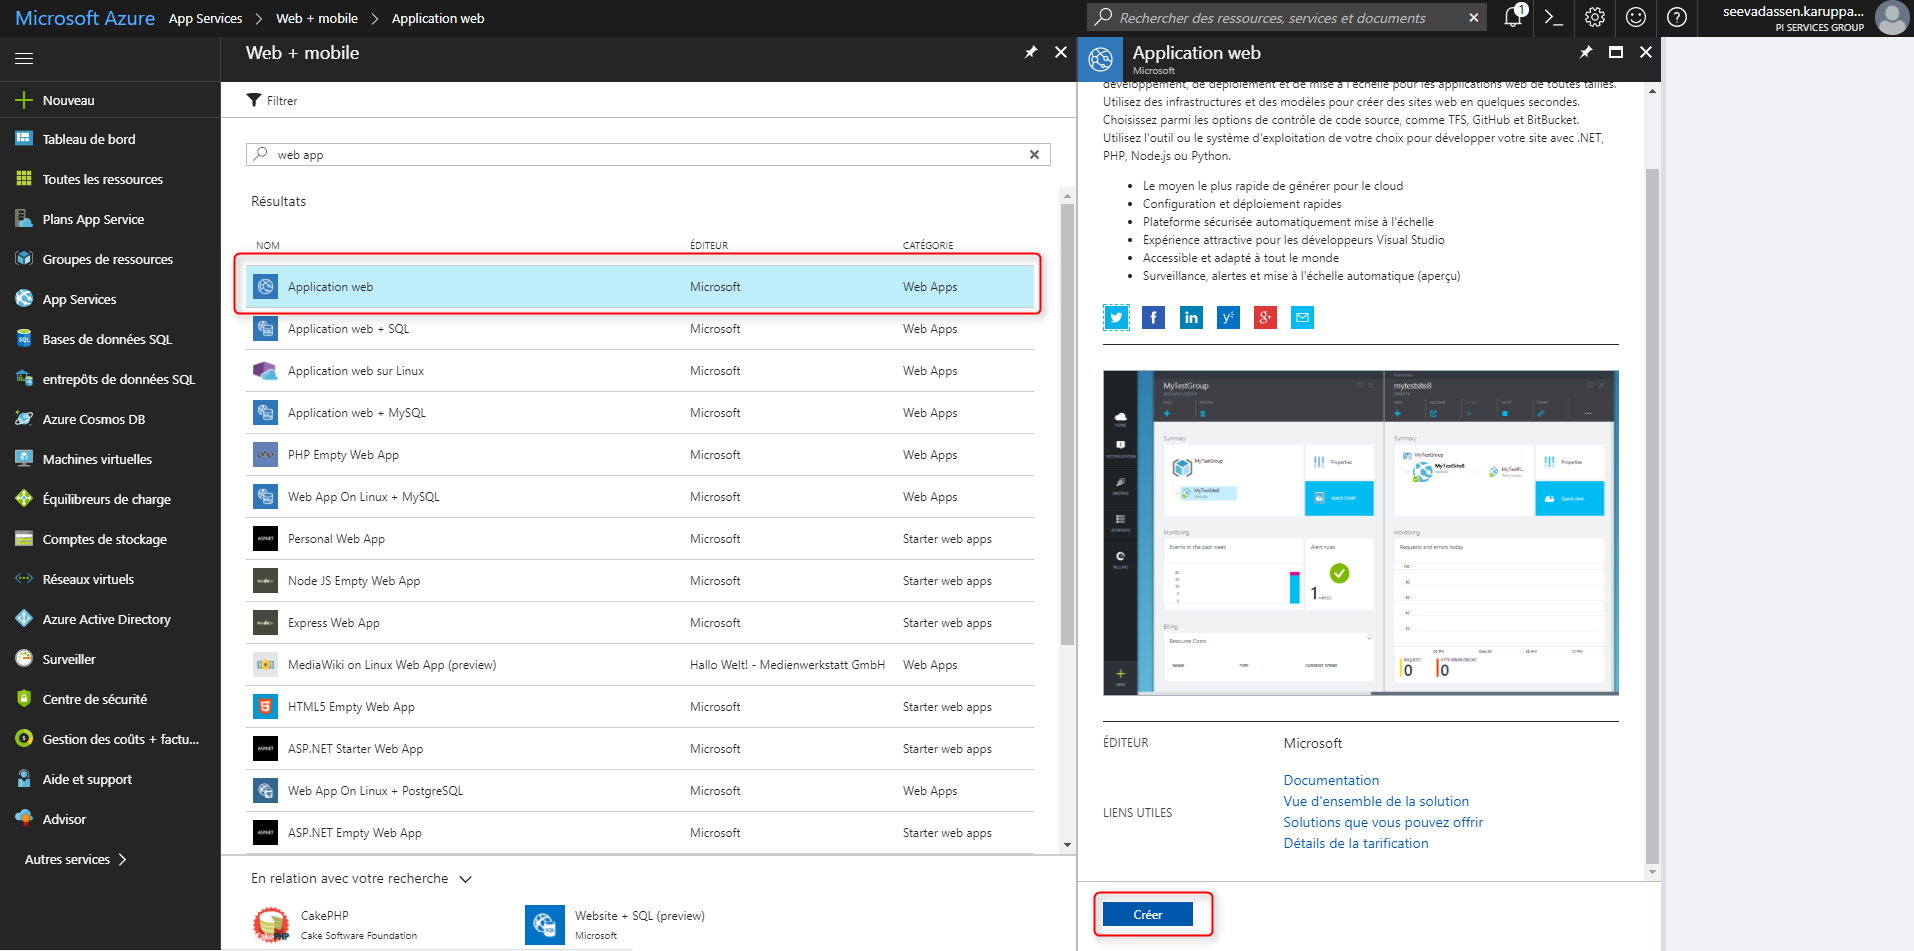Open the hamburger menu in sidebar
Image resolution: width=1914 pixels, height=951 pixels.
[24, 59]
